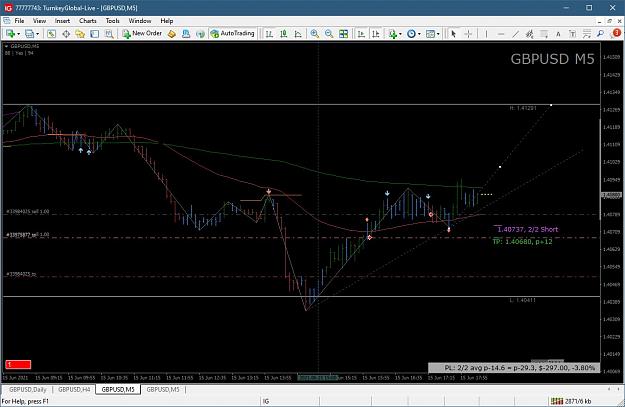
Task: Open the Strategy Tester magnifier icon
Action: coord(109,34)
